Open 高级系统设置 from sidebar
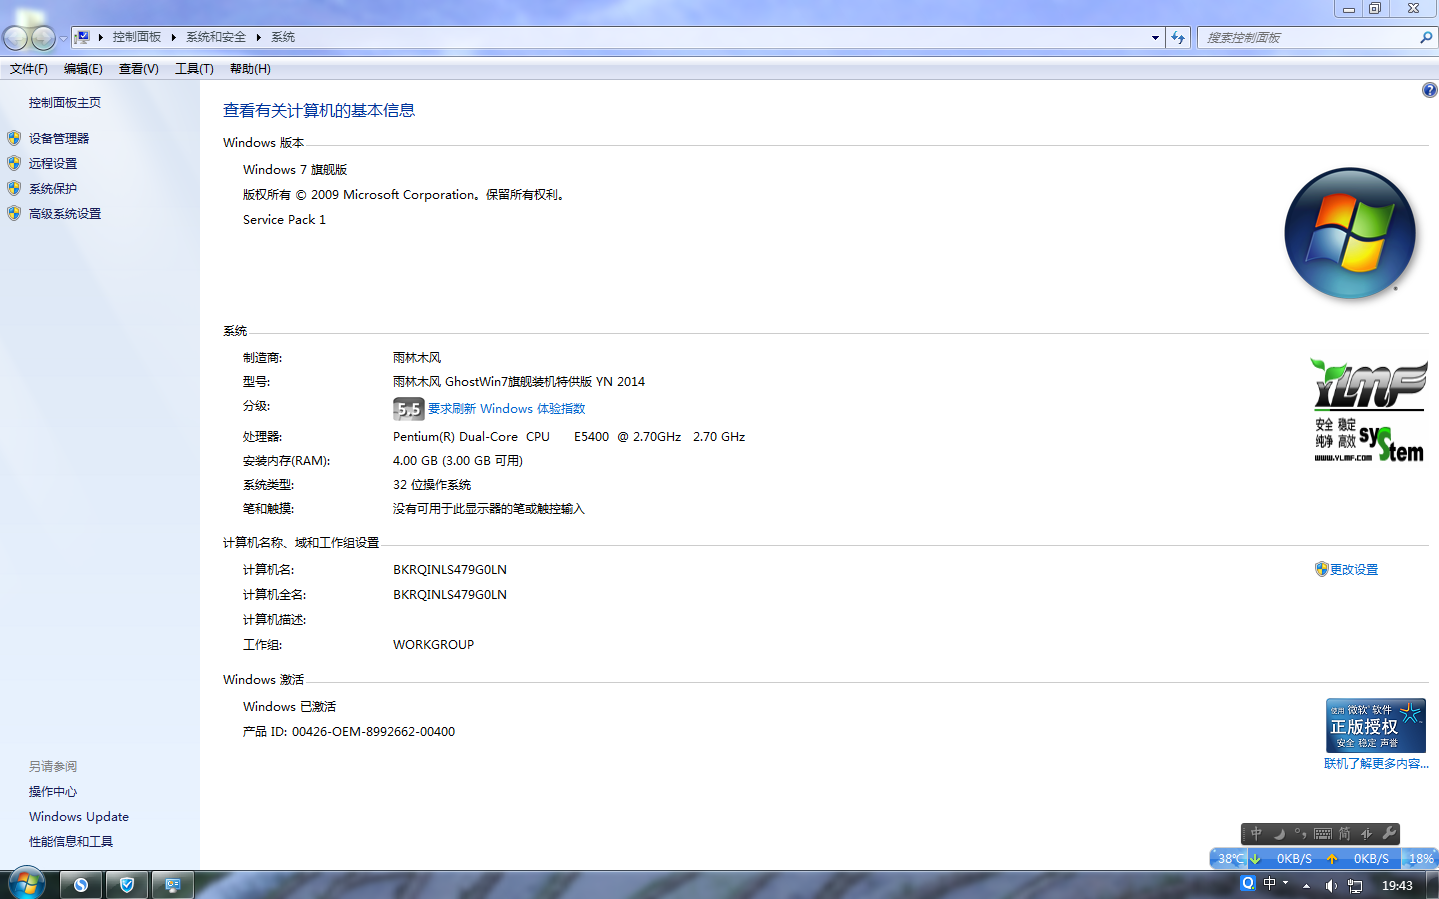 pyautogui.click(x=65, y=214)
